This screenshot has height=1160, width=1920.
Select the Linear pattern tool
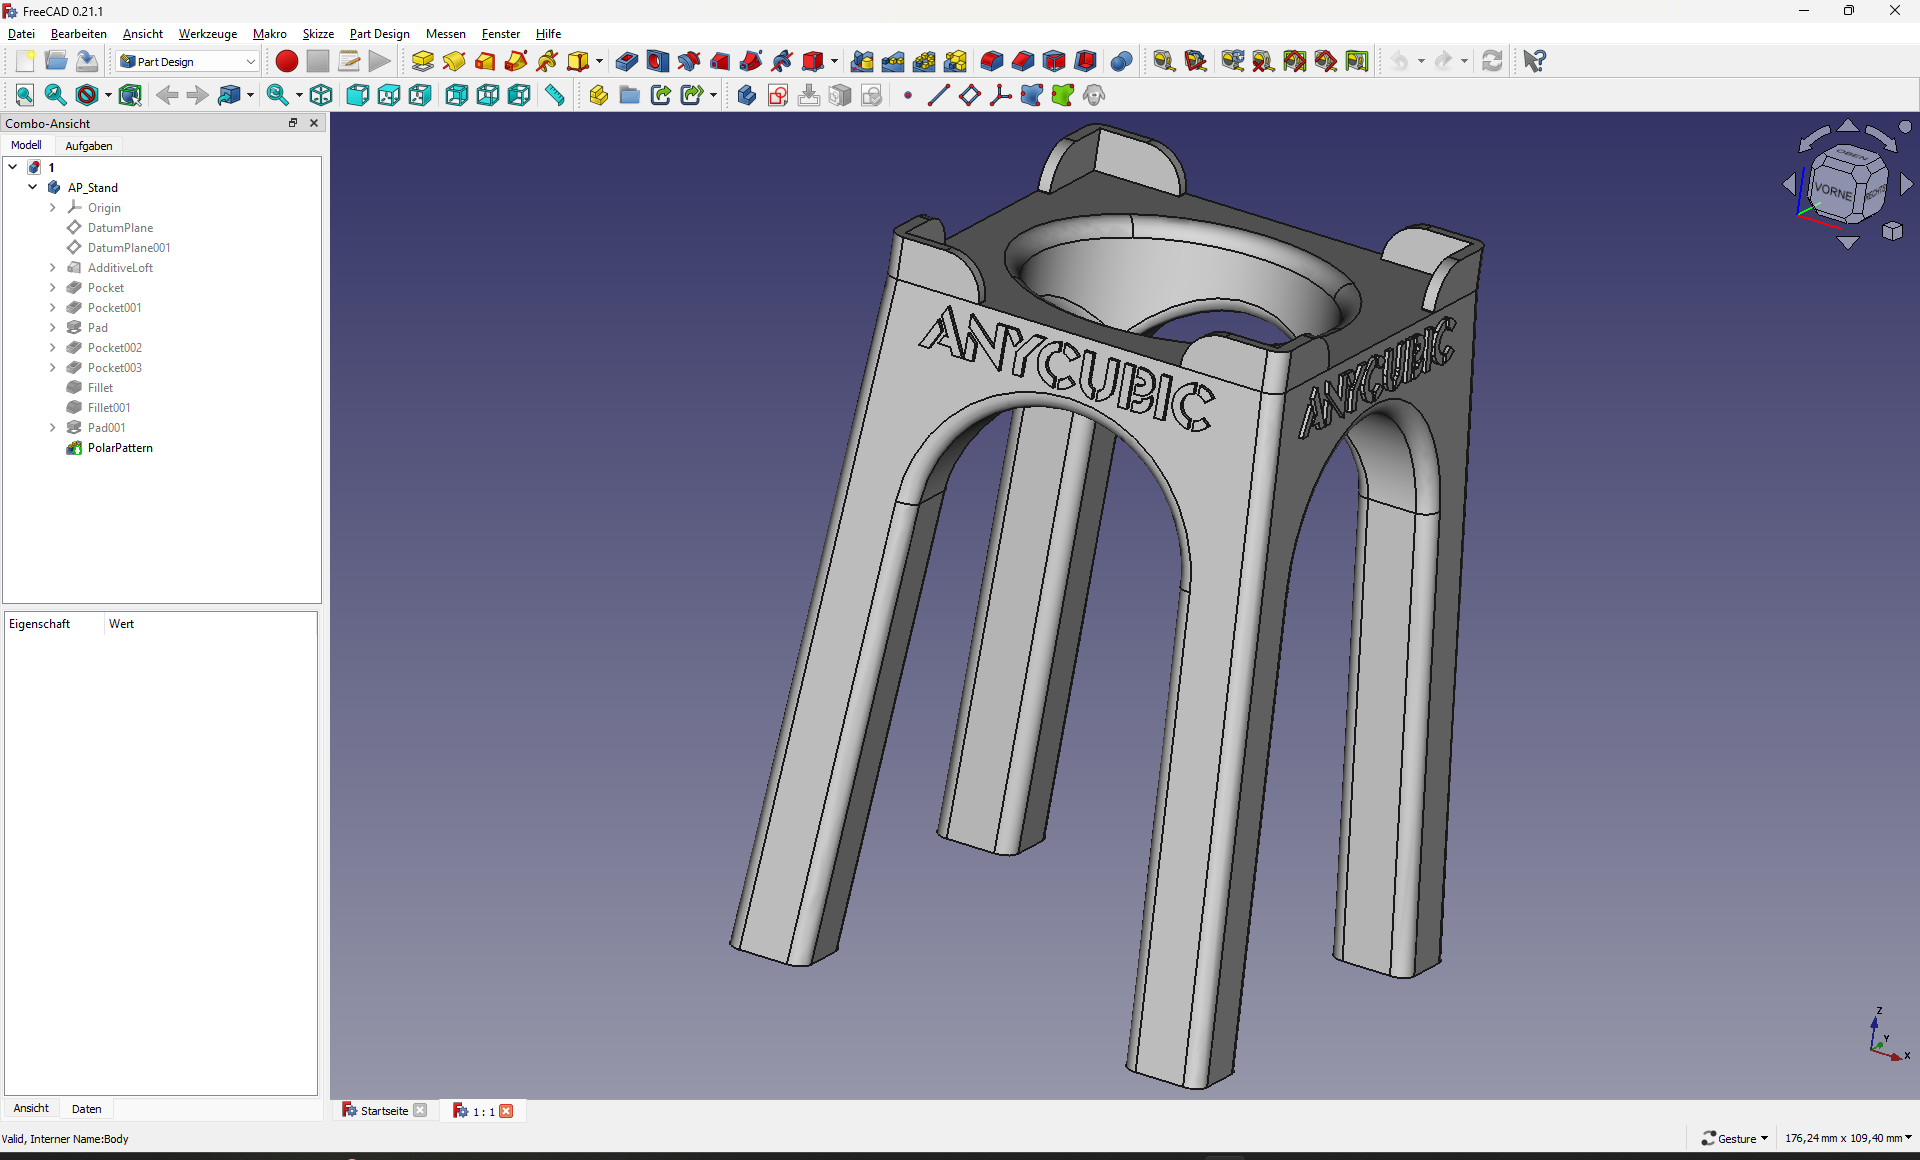coord(893,61)
